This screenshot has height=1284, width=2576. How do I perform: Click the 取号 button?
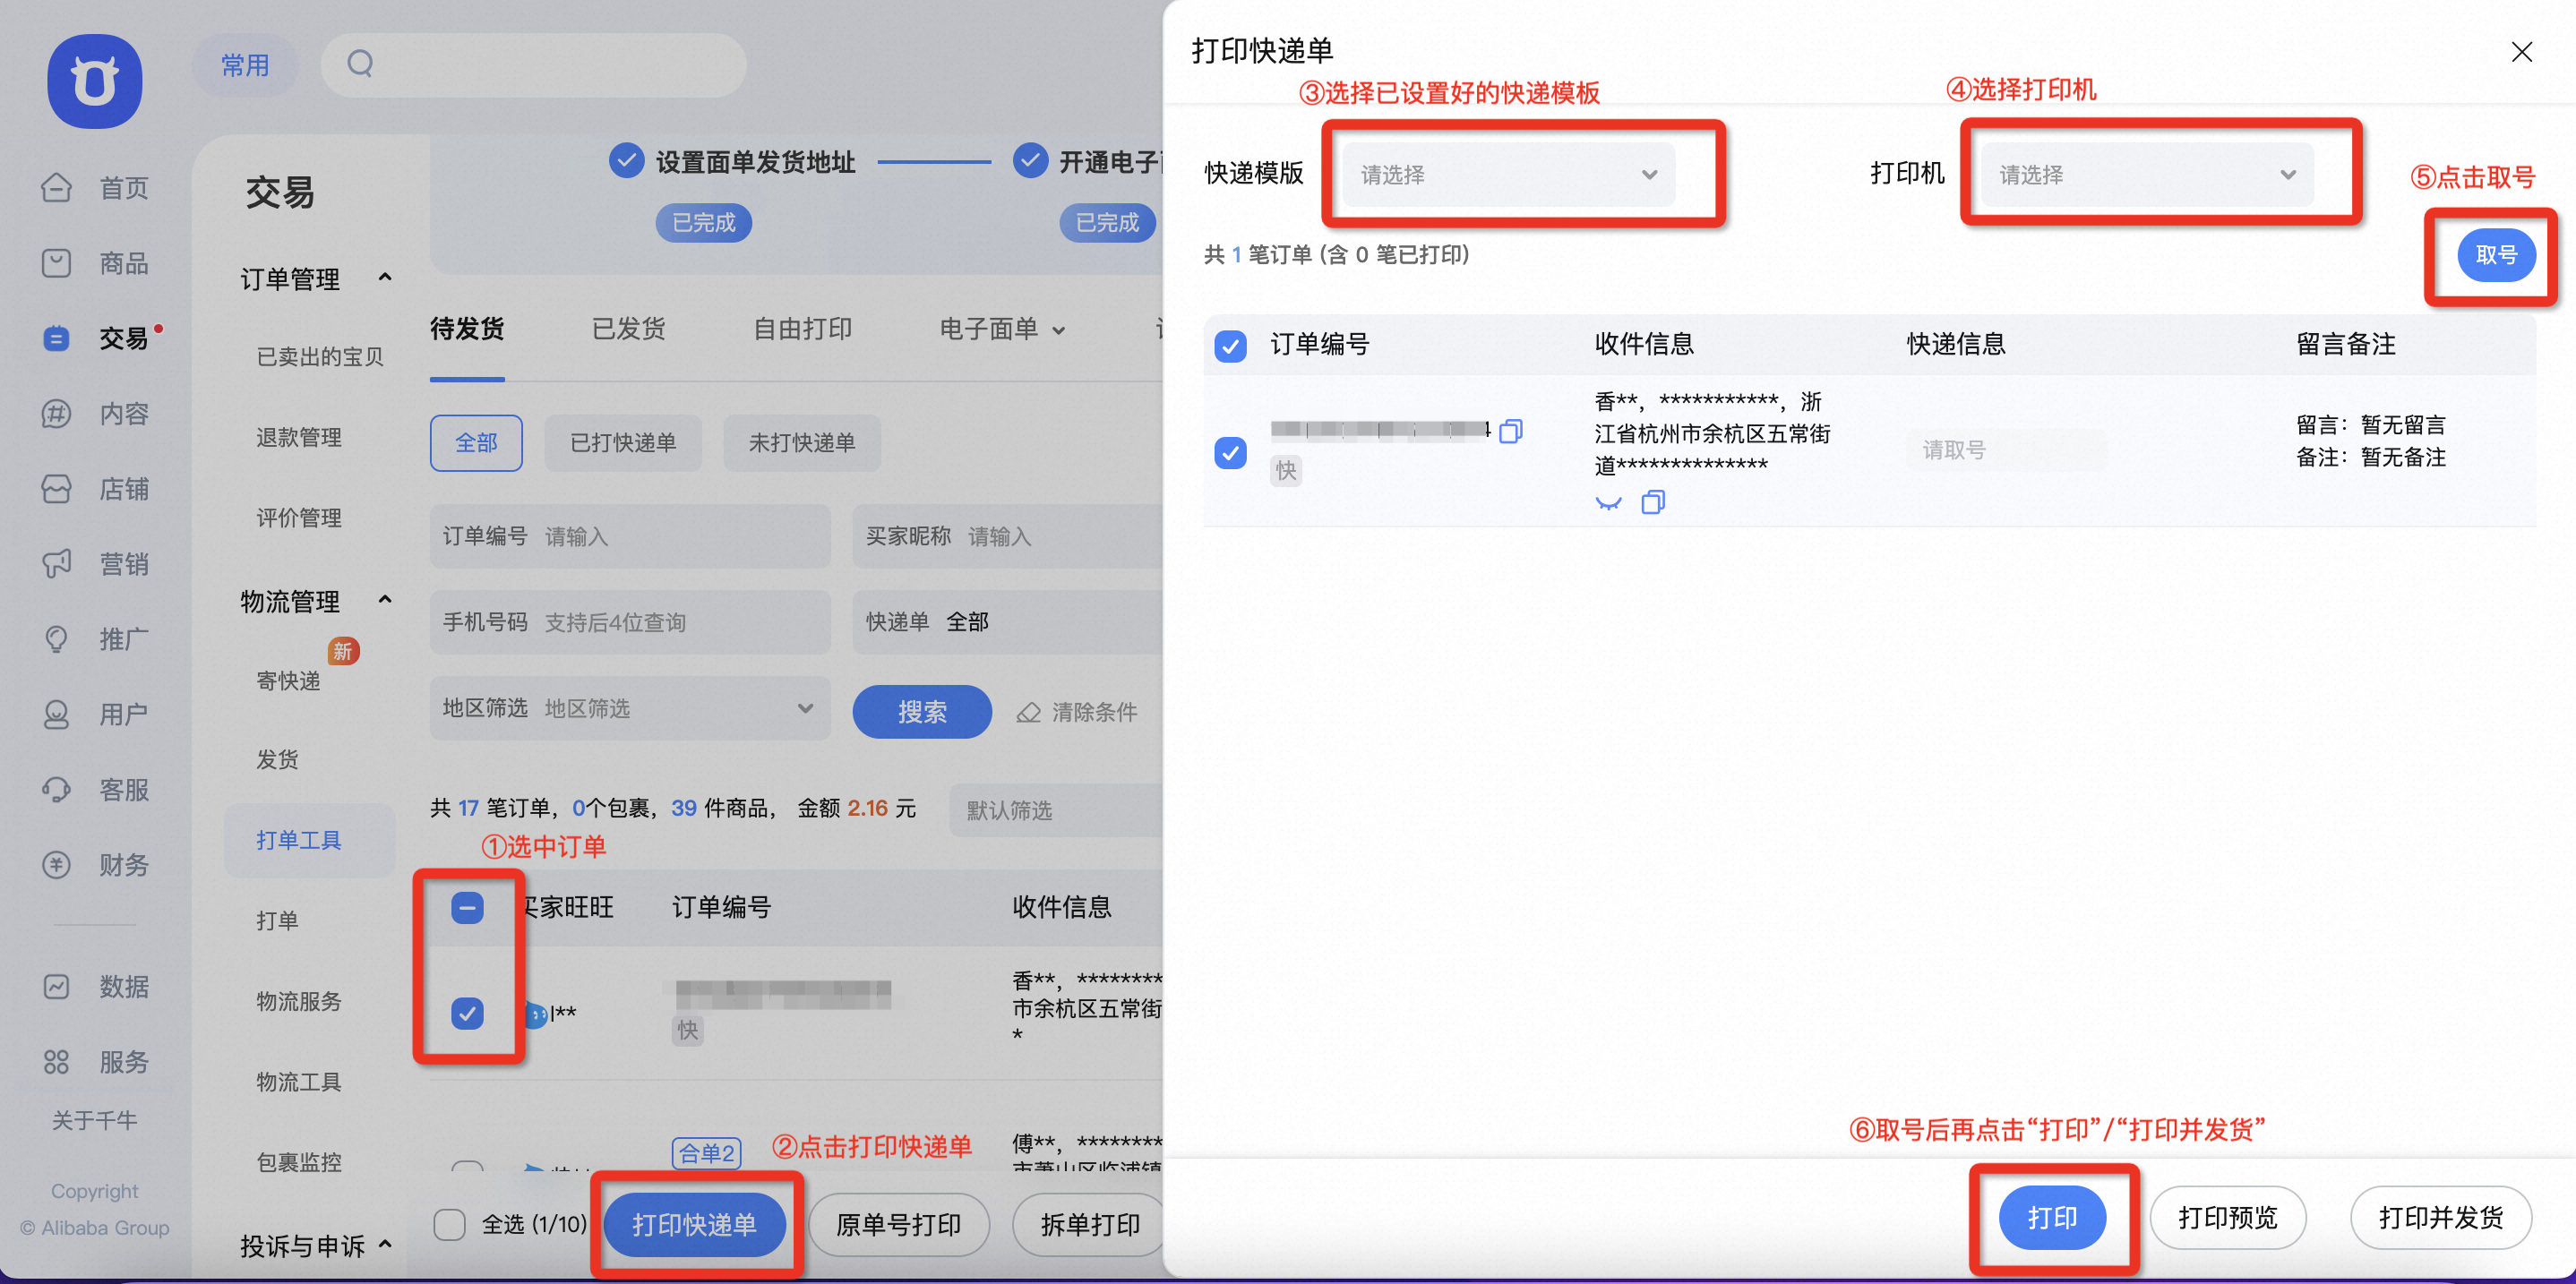point(2495,255)
